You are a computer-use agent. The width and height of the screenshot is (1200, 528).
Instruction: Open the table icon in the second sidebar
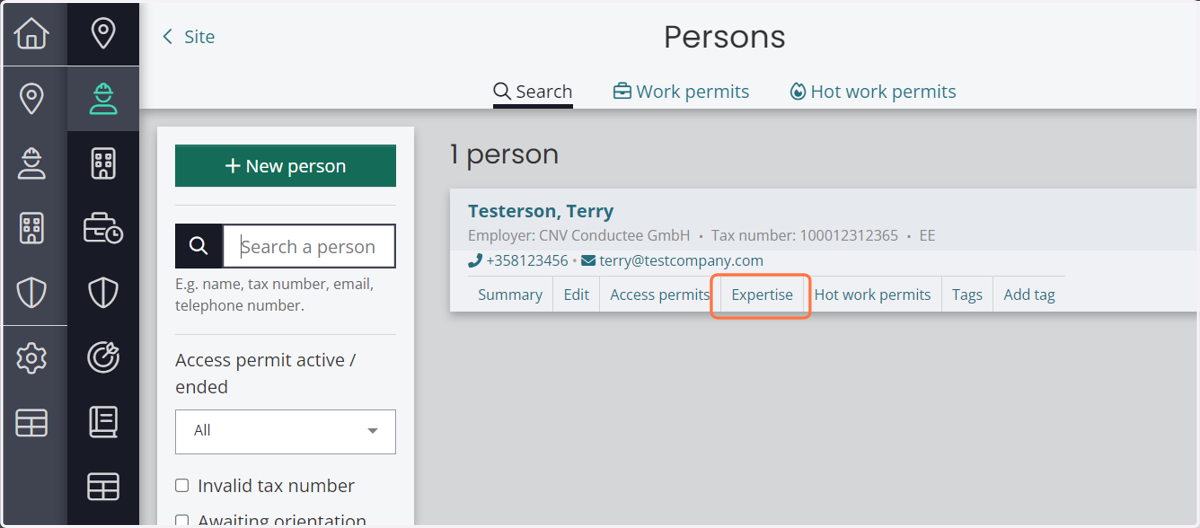(x=103, y=487)
